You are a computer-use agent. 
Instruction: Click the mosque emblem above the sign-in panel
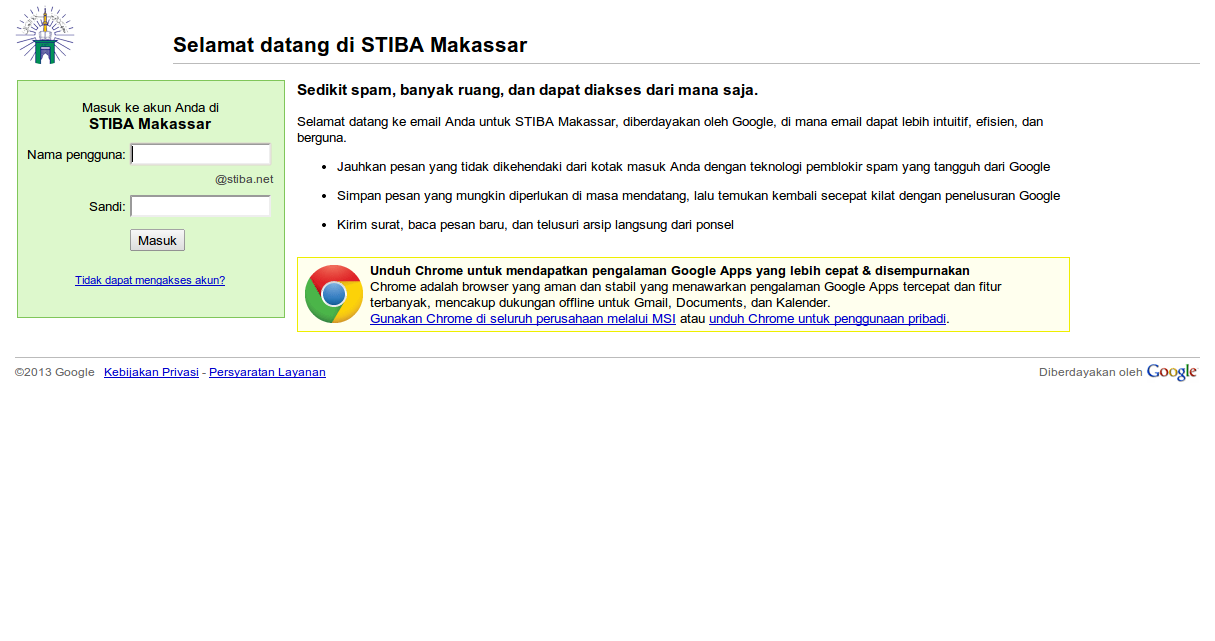coord(43,33)
